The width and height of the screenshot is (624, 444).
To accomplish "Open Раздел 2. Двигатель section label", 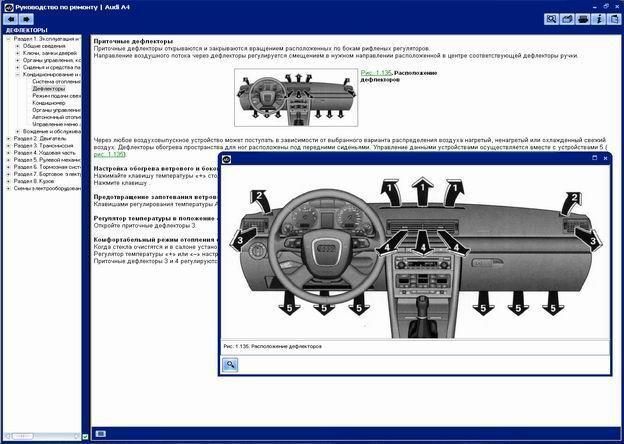I will pyautogui.click(x=40, y=138).
